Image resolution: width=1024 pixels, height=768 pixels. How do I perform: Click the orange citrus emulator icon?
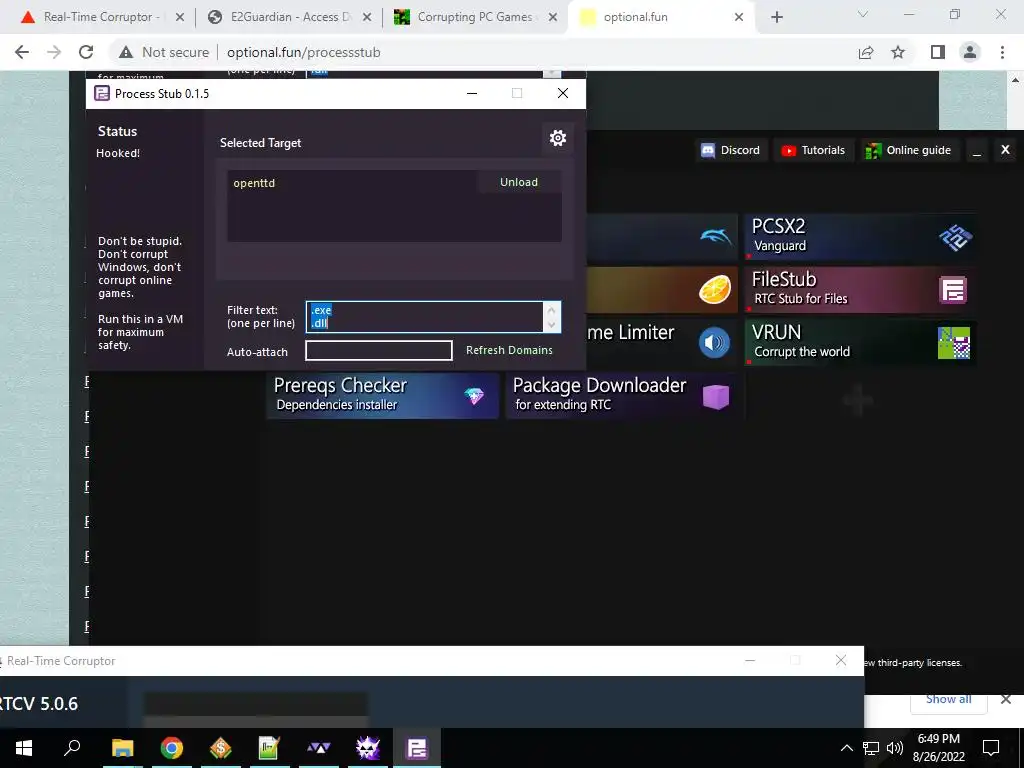(715, 289)
